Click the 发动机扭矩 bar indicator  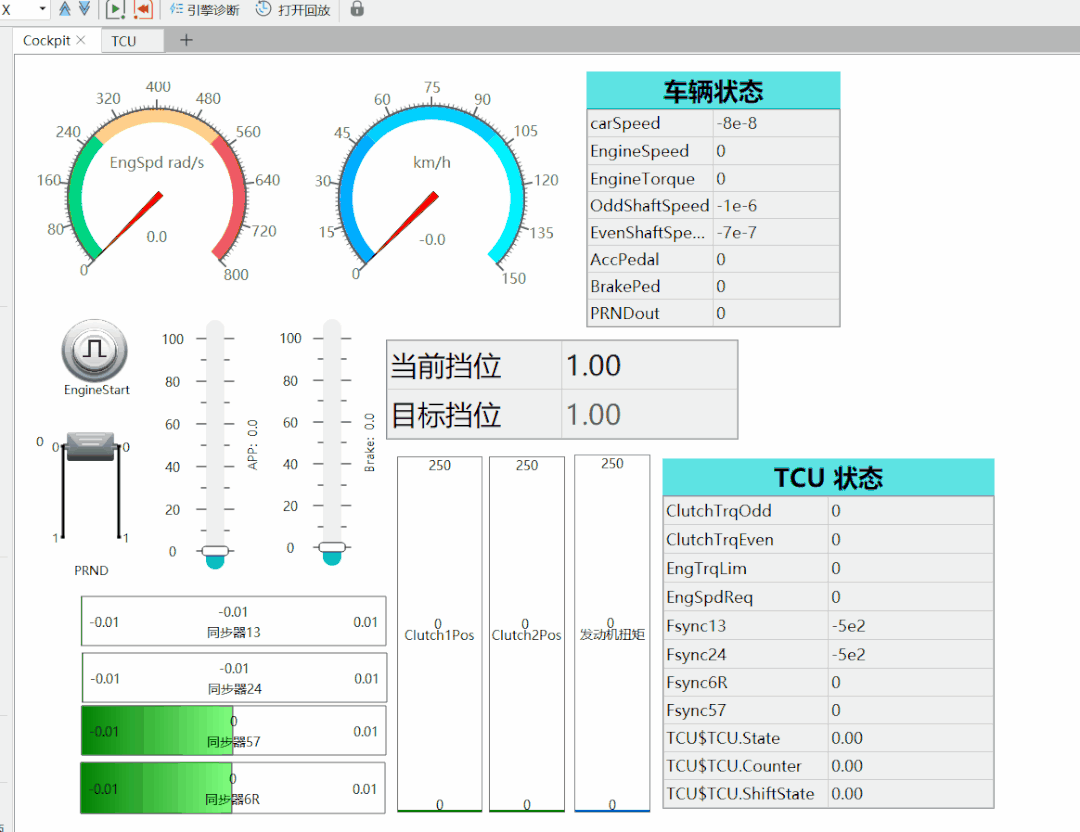tap(612, 632)
